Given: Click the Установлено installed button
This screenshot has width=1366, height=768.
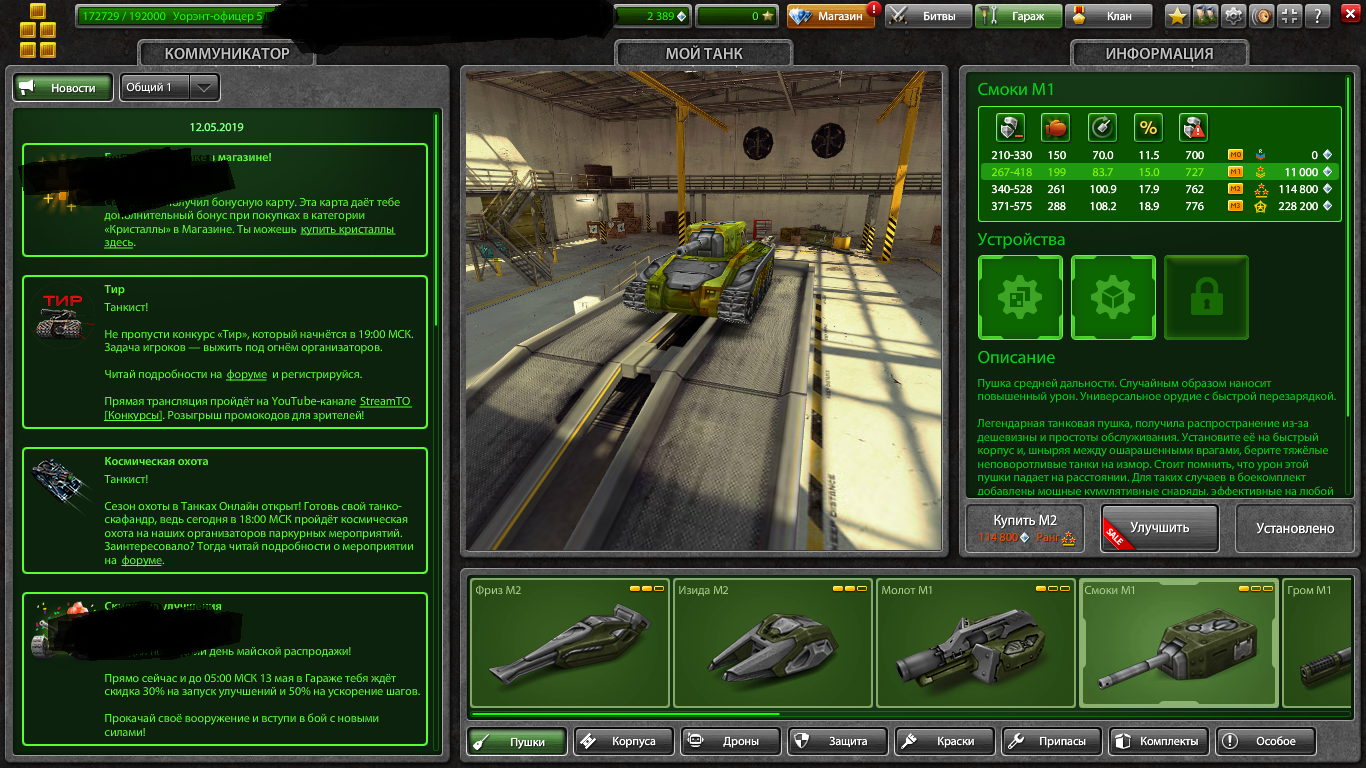Looking at the screenshot, I should pyautogui.click(x=1295, y=528).
